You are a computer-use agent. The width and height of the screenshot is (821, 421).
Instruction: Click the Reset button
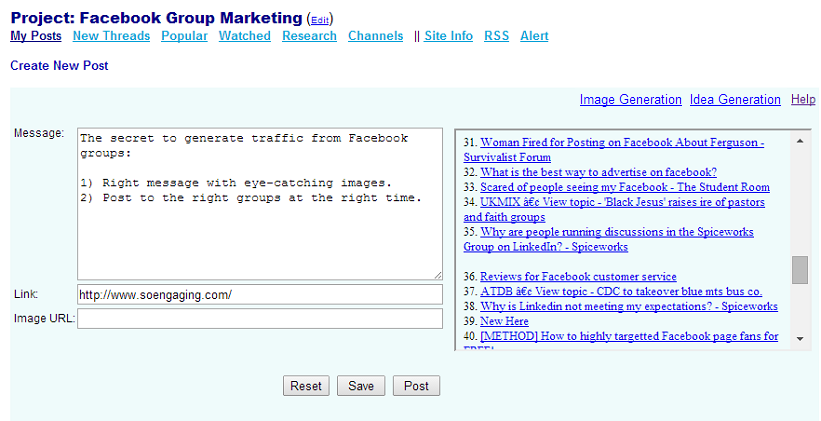[x=306, y=386]
